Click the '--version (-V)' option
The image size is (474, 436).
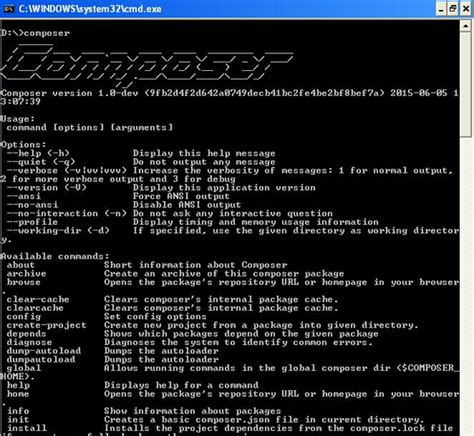[47, 188]
